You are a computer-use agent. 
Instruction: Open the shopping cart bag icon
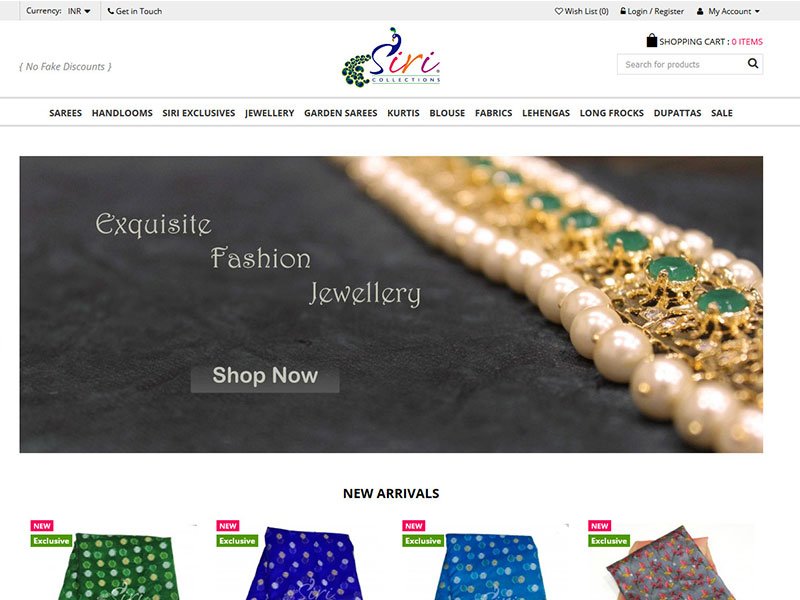(x=652, y=40)
